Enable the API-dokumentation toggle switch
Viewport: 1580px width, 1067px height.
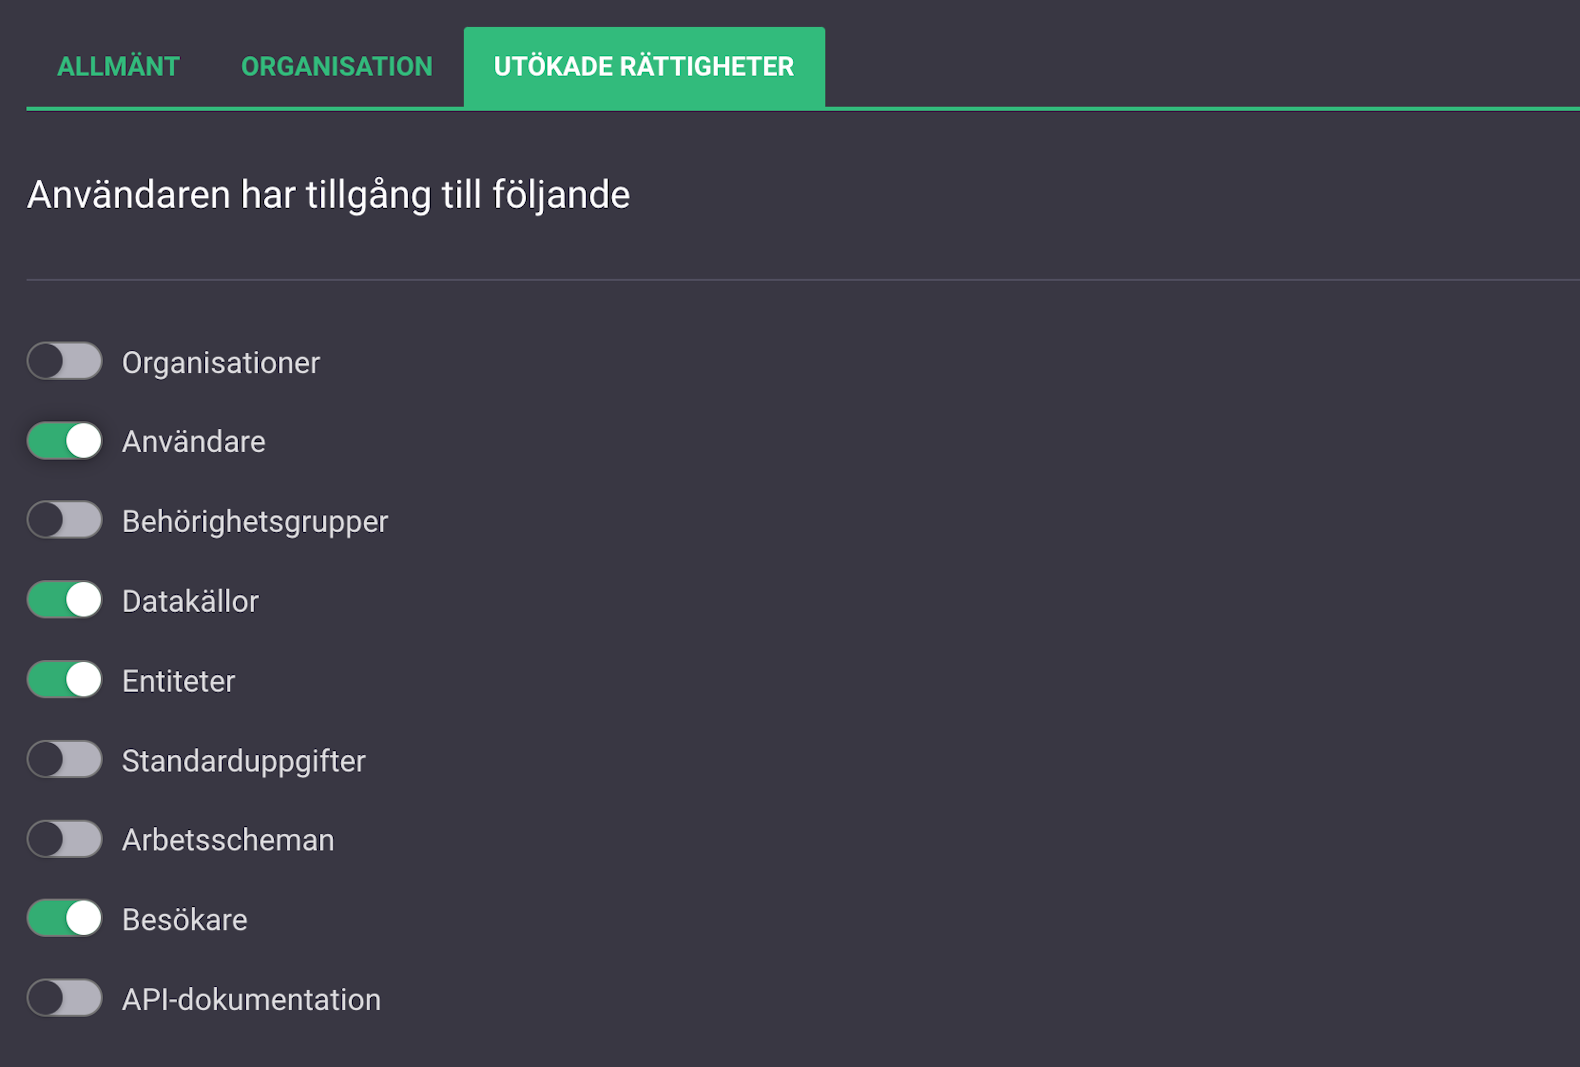tap(64, 998)
